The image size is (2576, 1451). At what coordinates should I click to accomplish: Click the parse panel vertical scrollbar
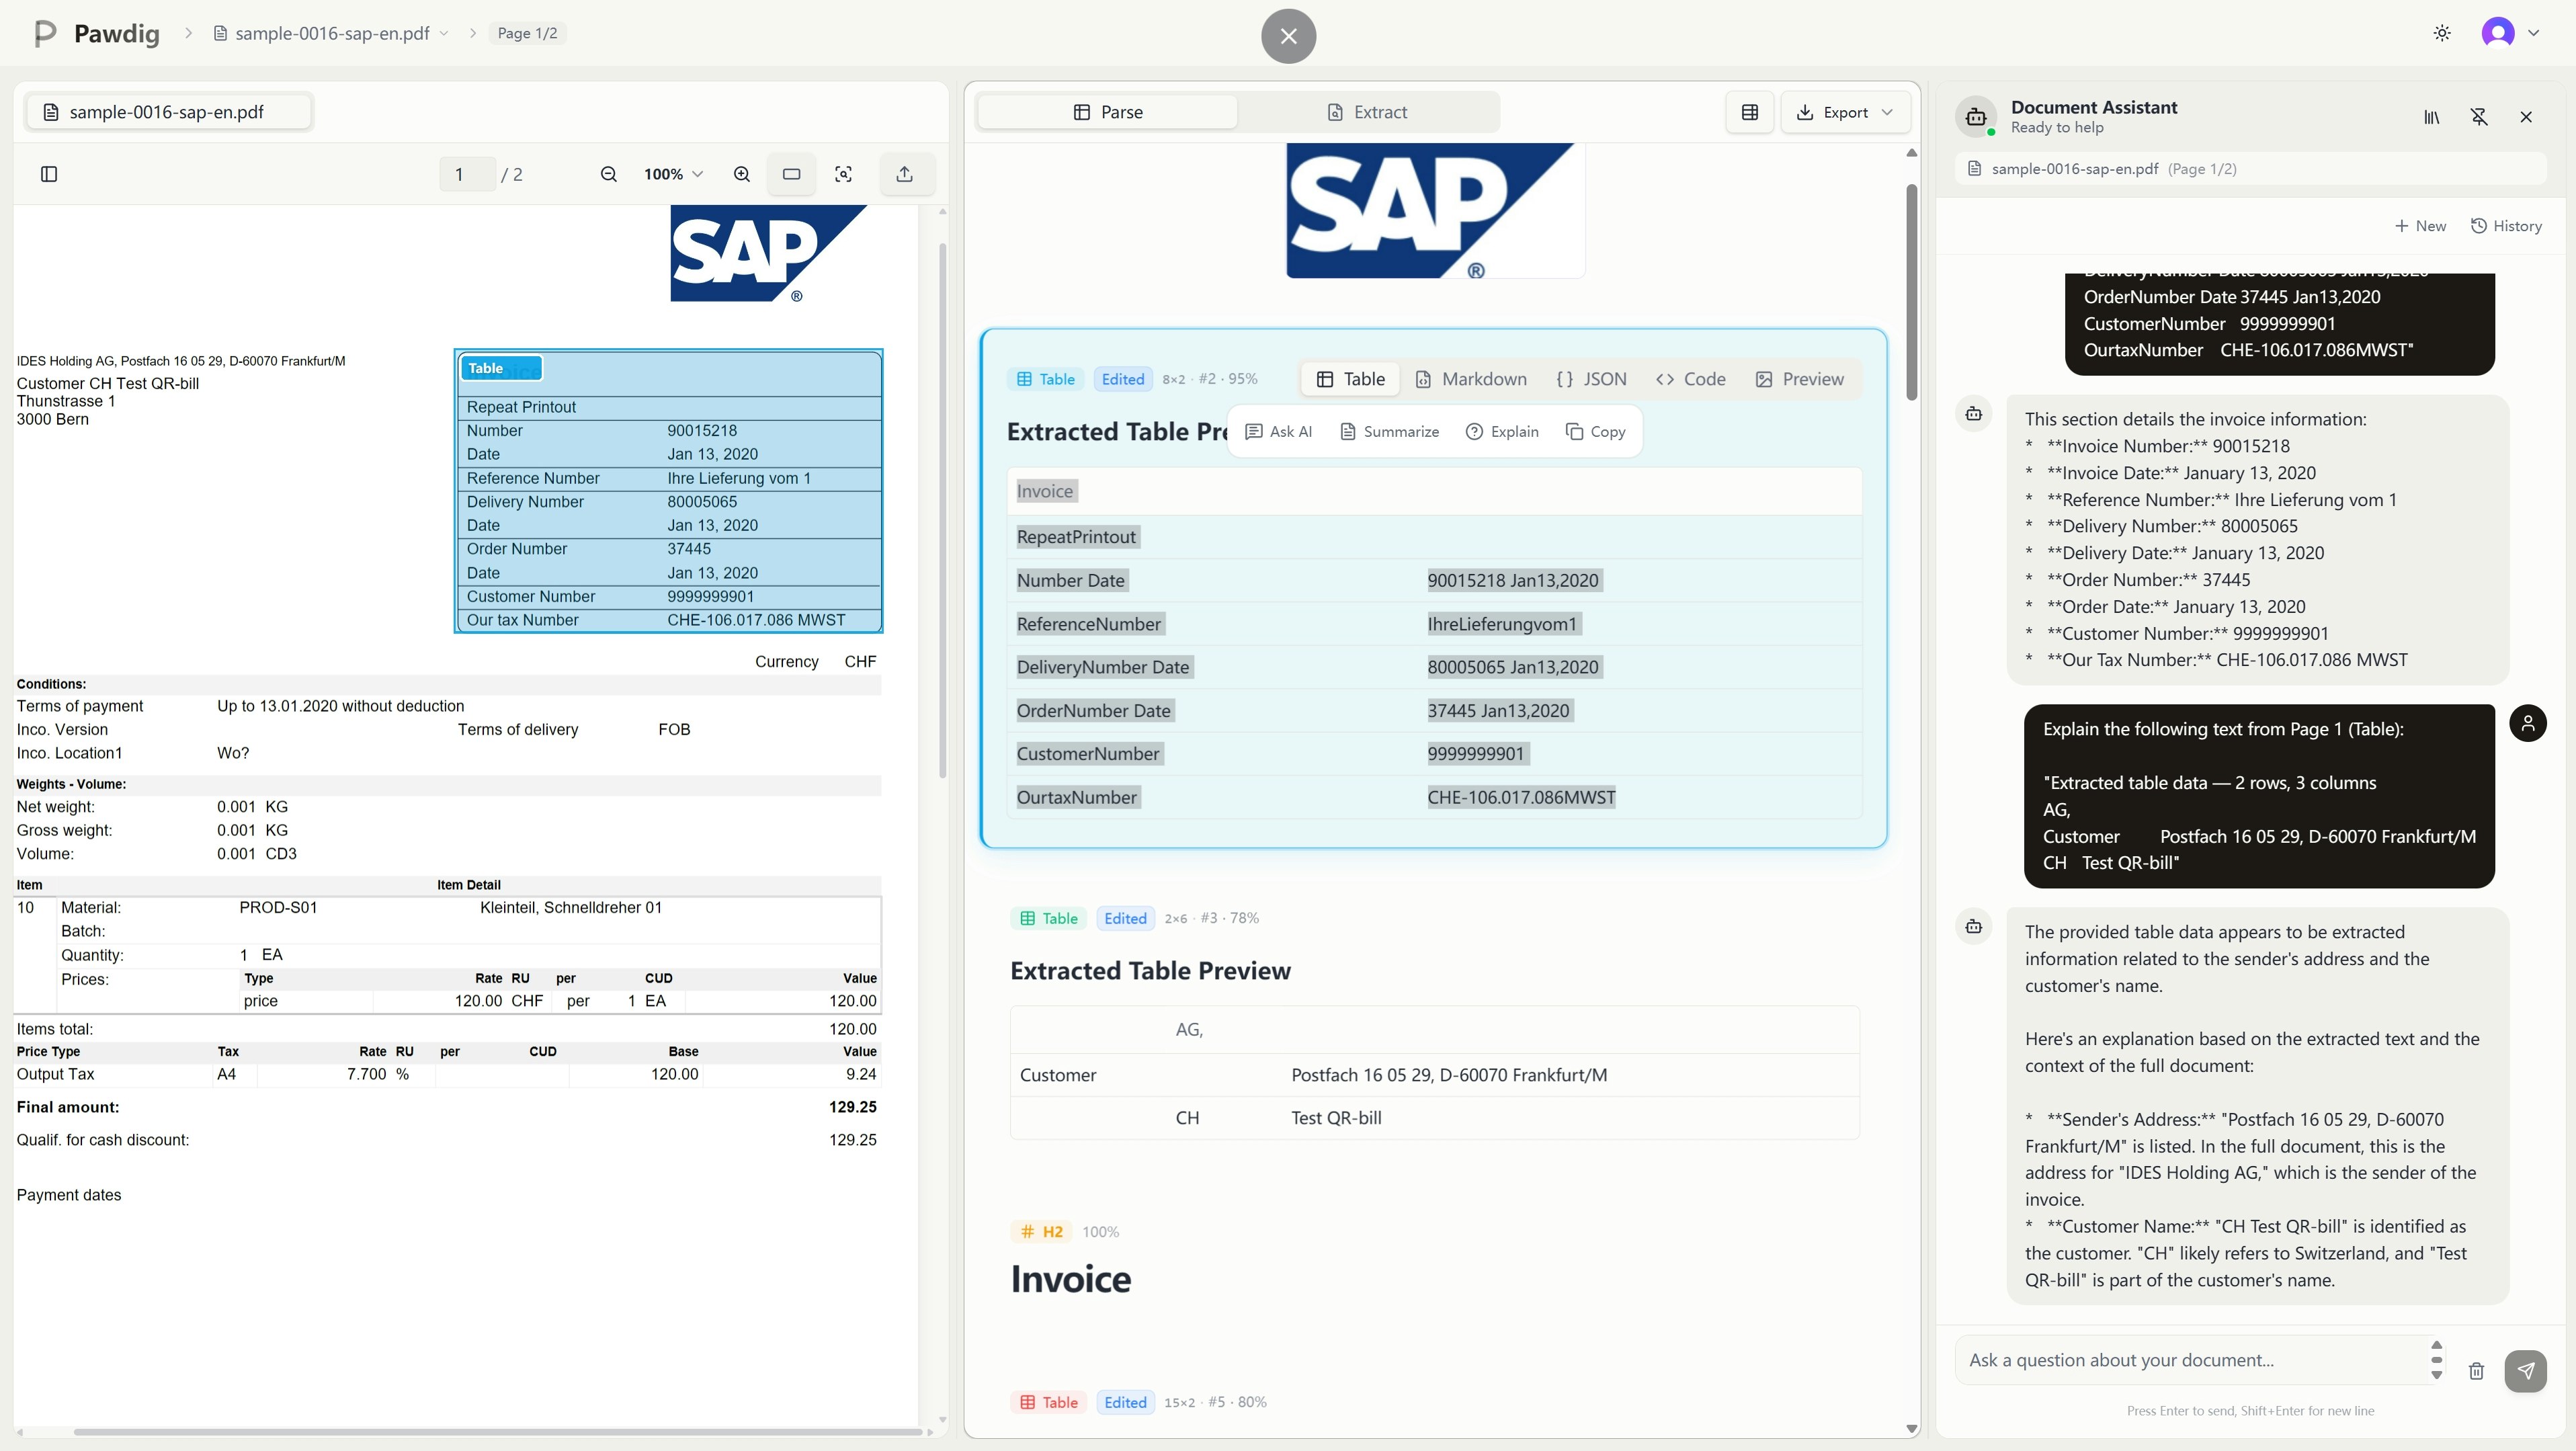click(x=1911, y=290)
